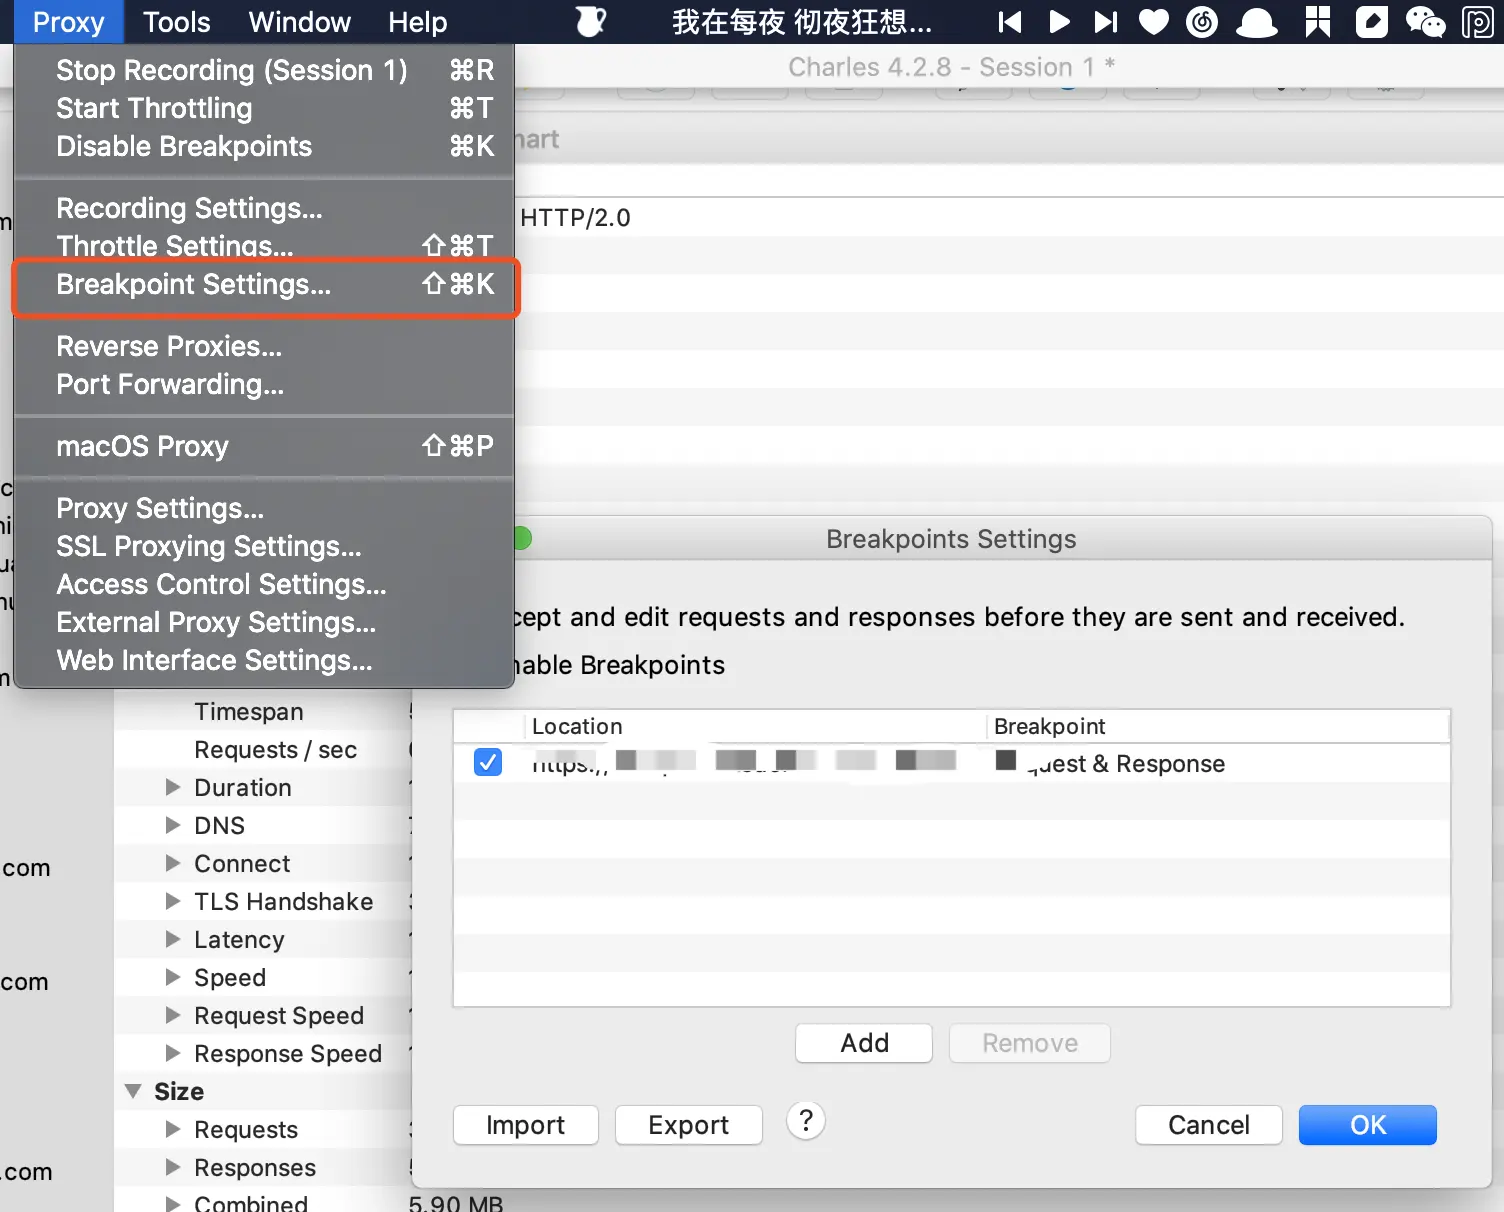Click the boxed P icon in menu bar
Screen dimensions: 1504x1212
point(1478,22)
